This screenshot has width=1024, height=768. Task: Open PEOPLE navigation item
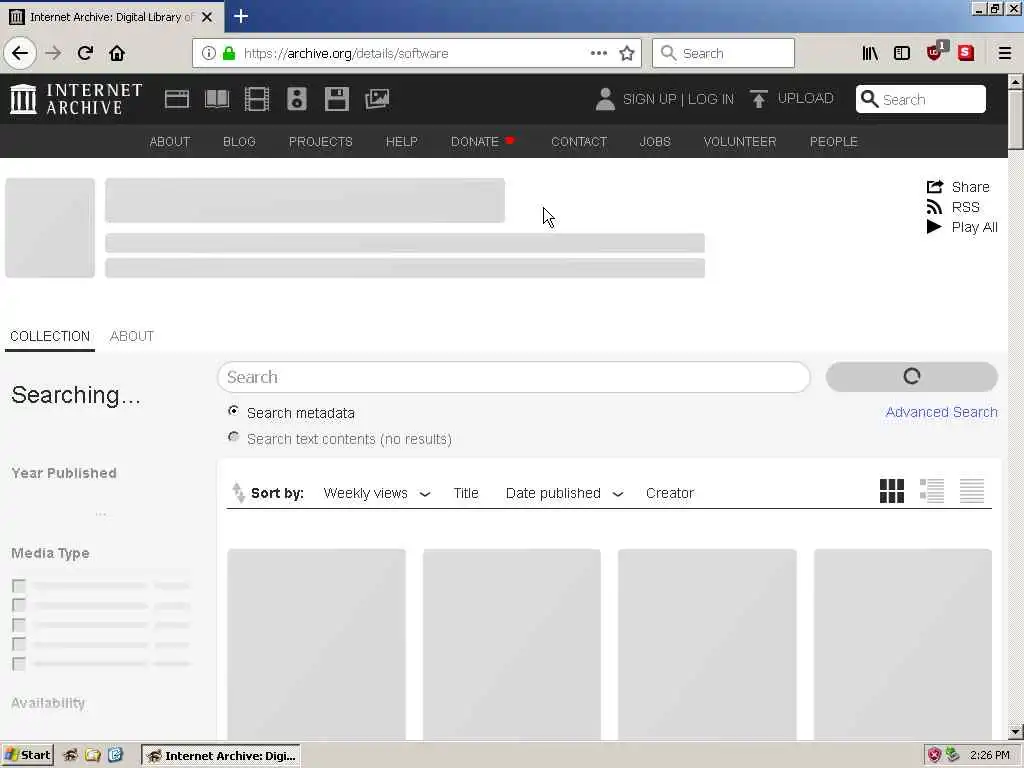click(834, 142)
